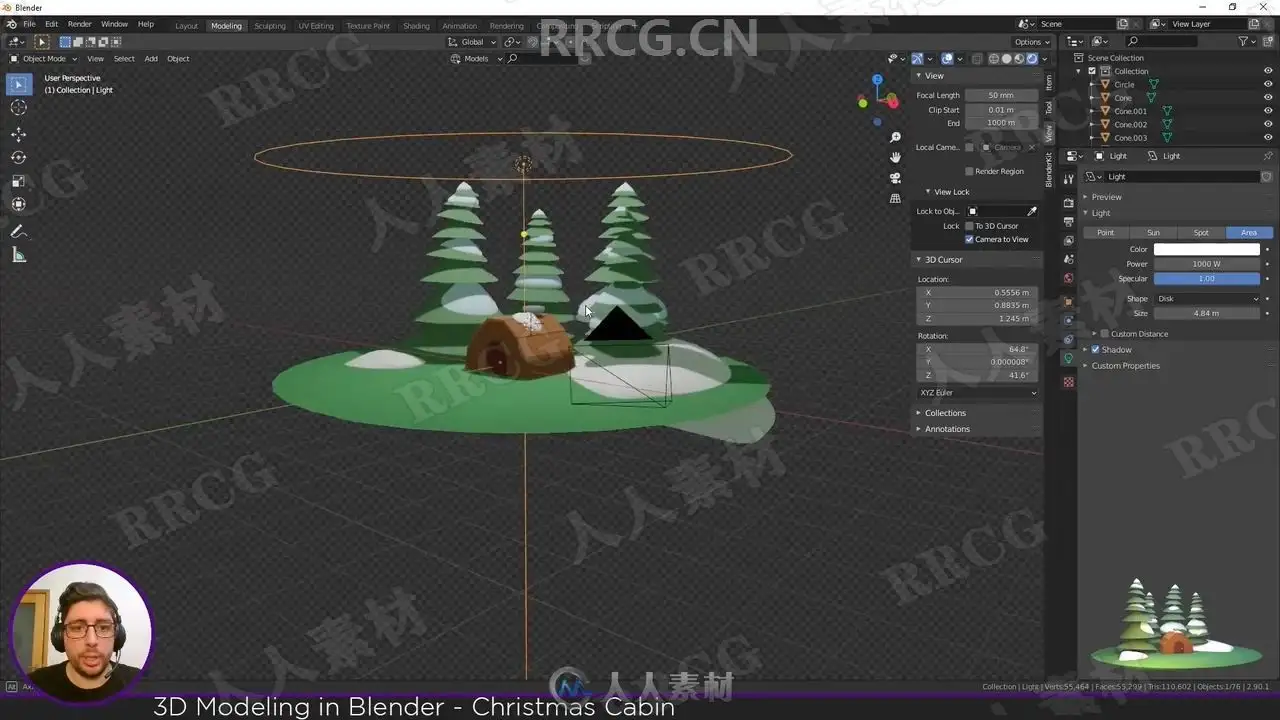Viewport: 1280px width, 720px height.
Task: Open the View Layer properties tab icon
Action: (x=1068, y=241)
